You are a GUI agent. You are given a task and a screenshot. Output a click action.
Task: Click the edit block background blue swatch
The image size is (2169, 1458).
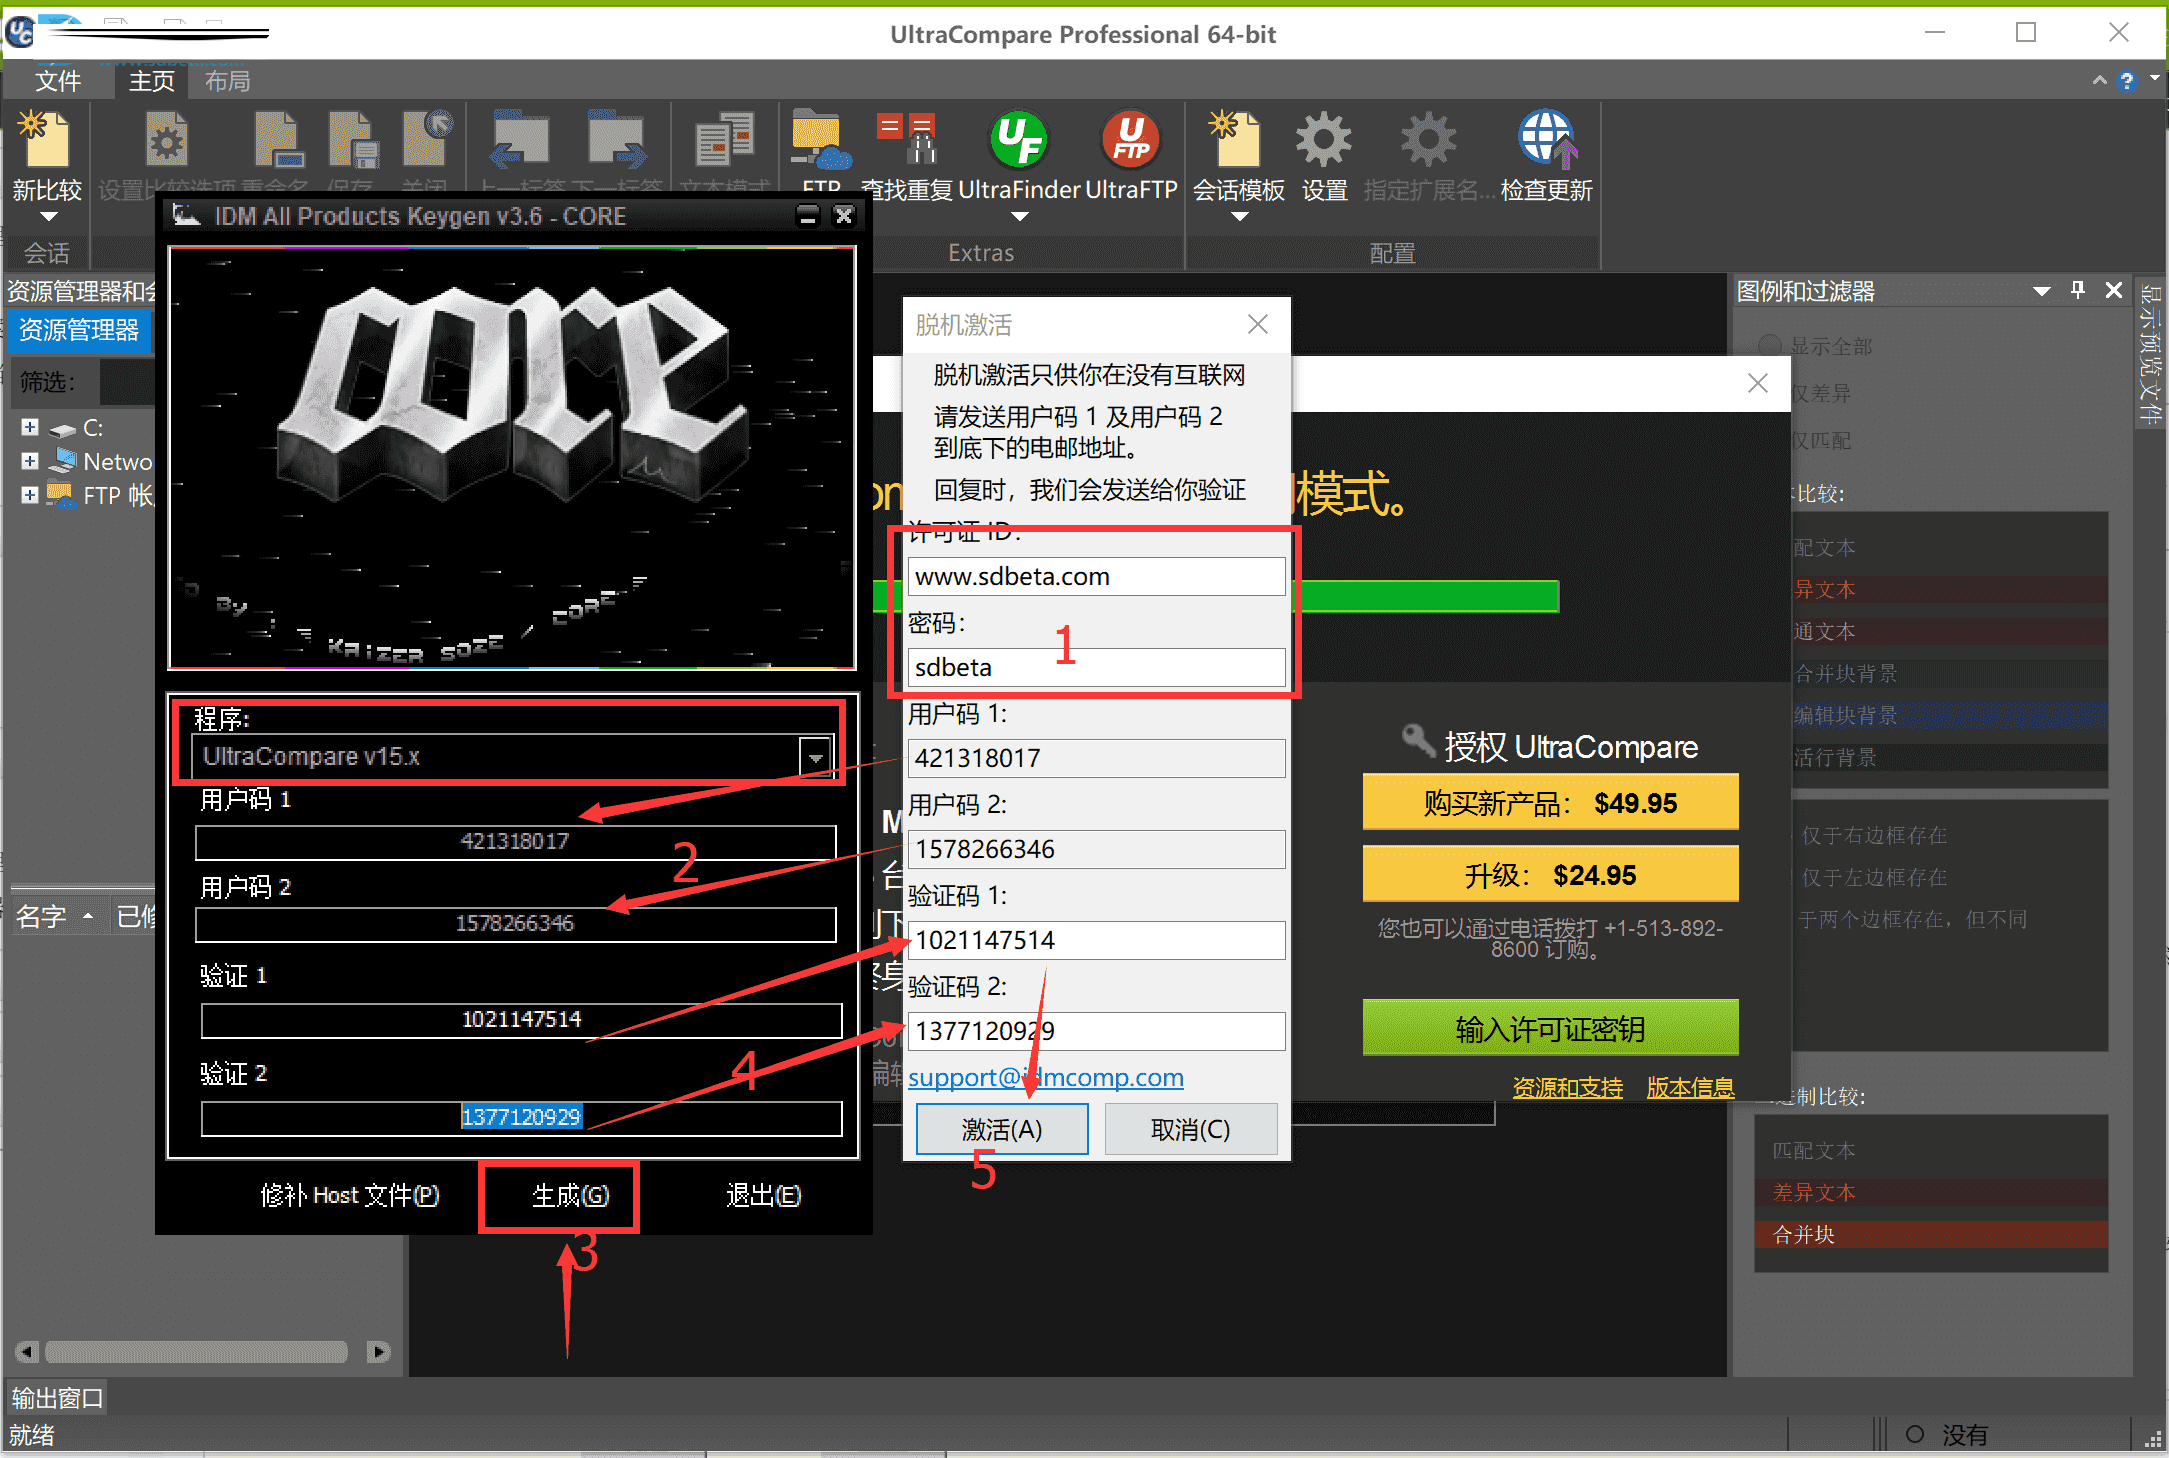tap(1950, 715)
